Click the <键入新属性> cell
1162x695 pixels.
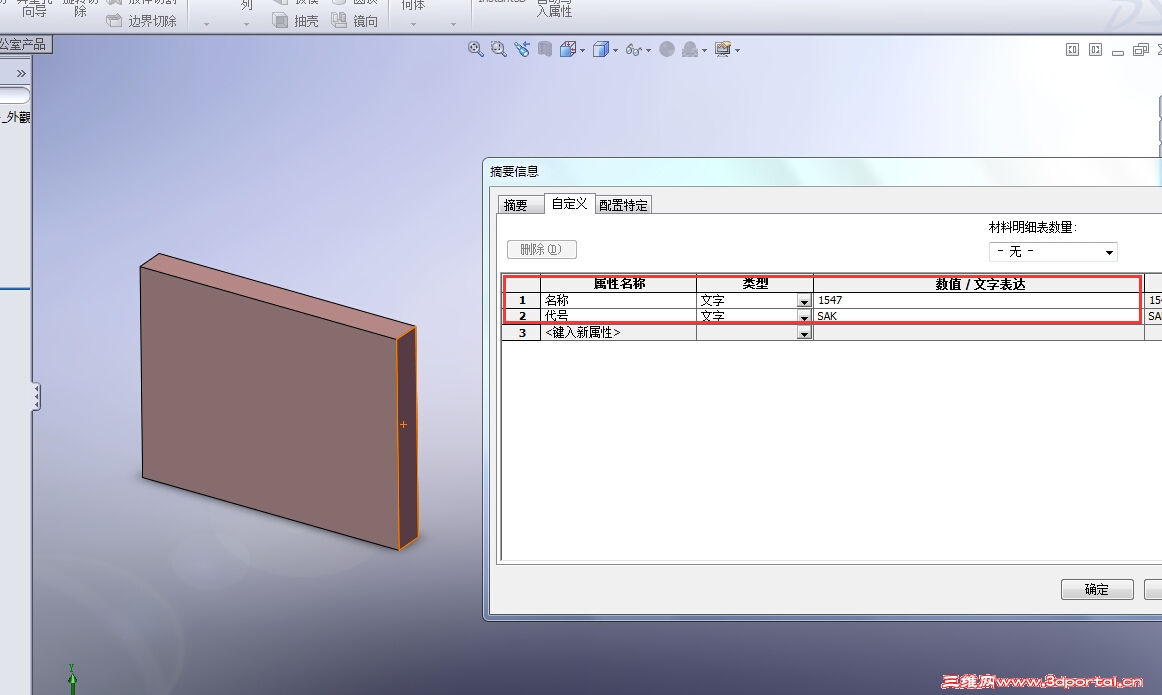click(x=618, y=333)
